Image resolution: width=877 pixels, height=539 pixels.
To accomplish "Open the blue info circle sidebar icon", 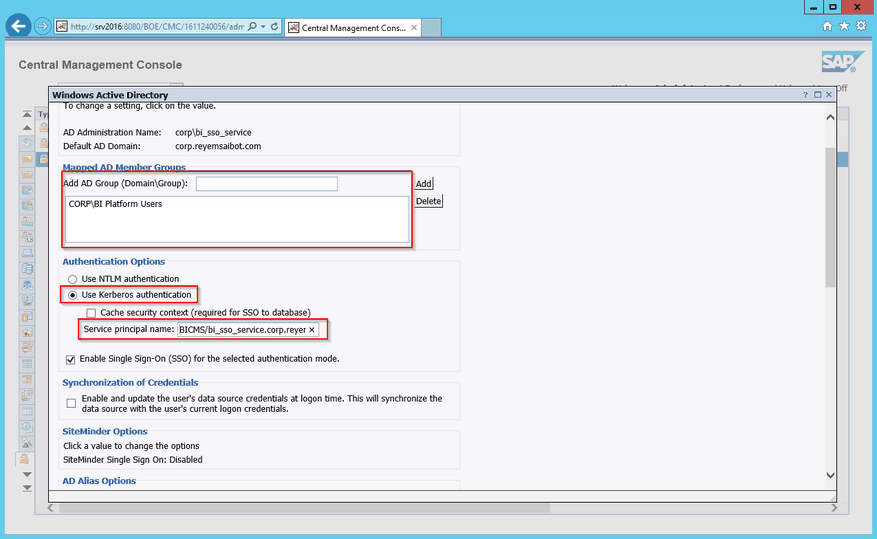I will [26, 427].
